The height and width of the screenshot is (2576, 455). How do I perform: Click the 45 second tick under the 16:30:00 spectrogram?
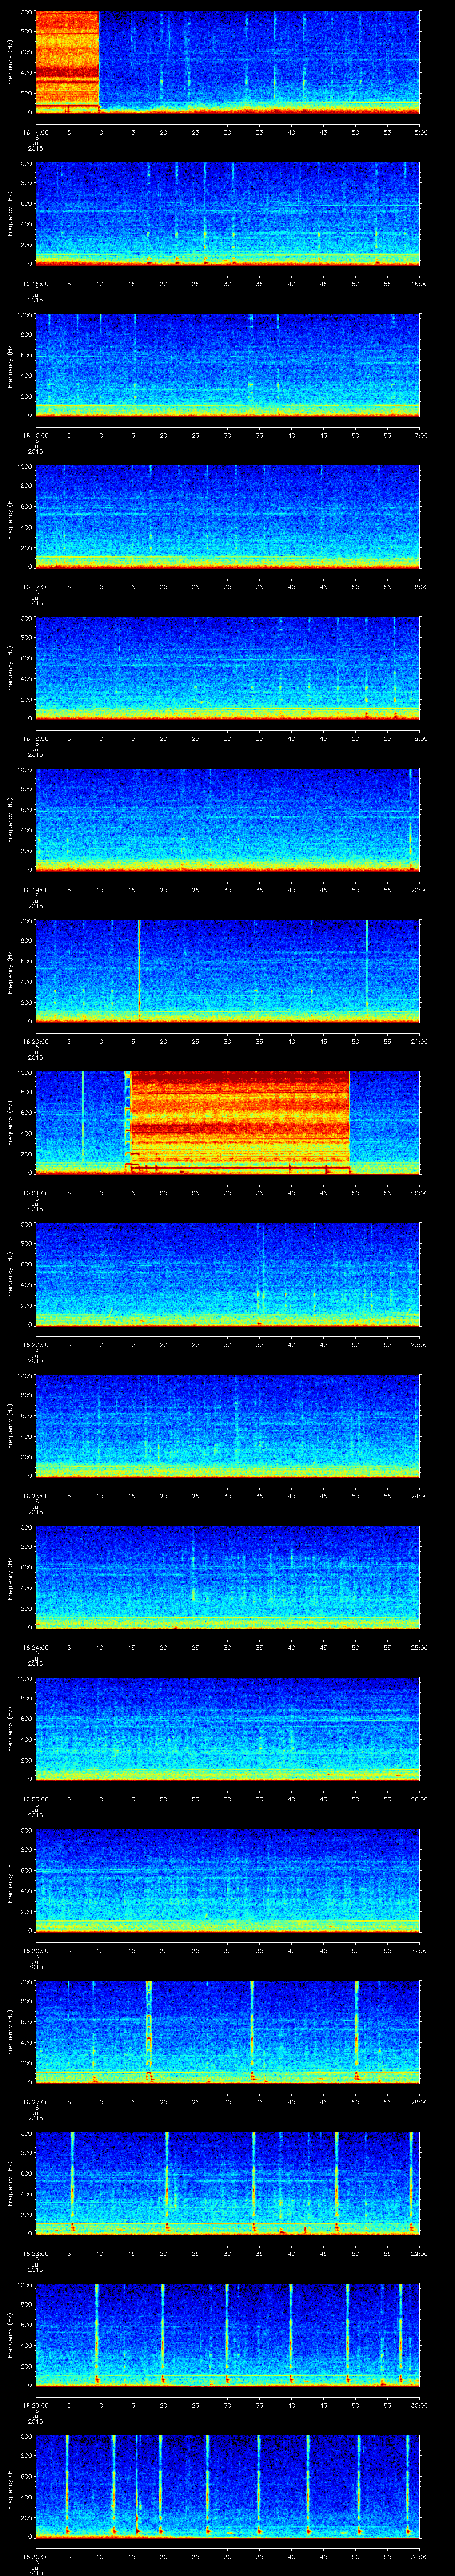(x=323, y=2556)
